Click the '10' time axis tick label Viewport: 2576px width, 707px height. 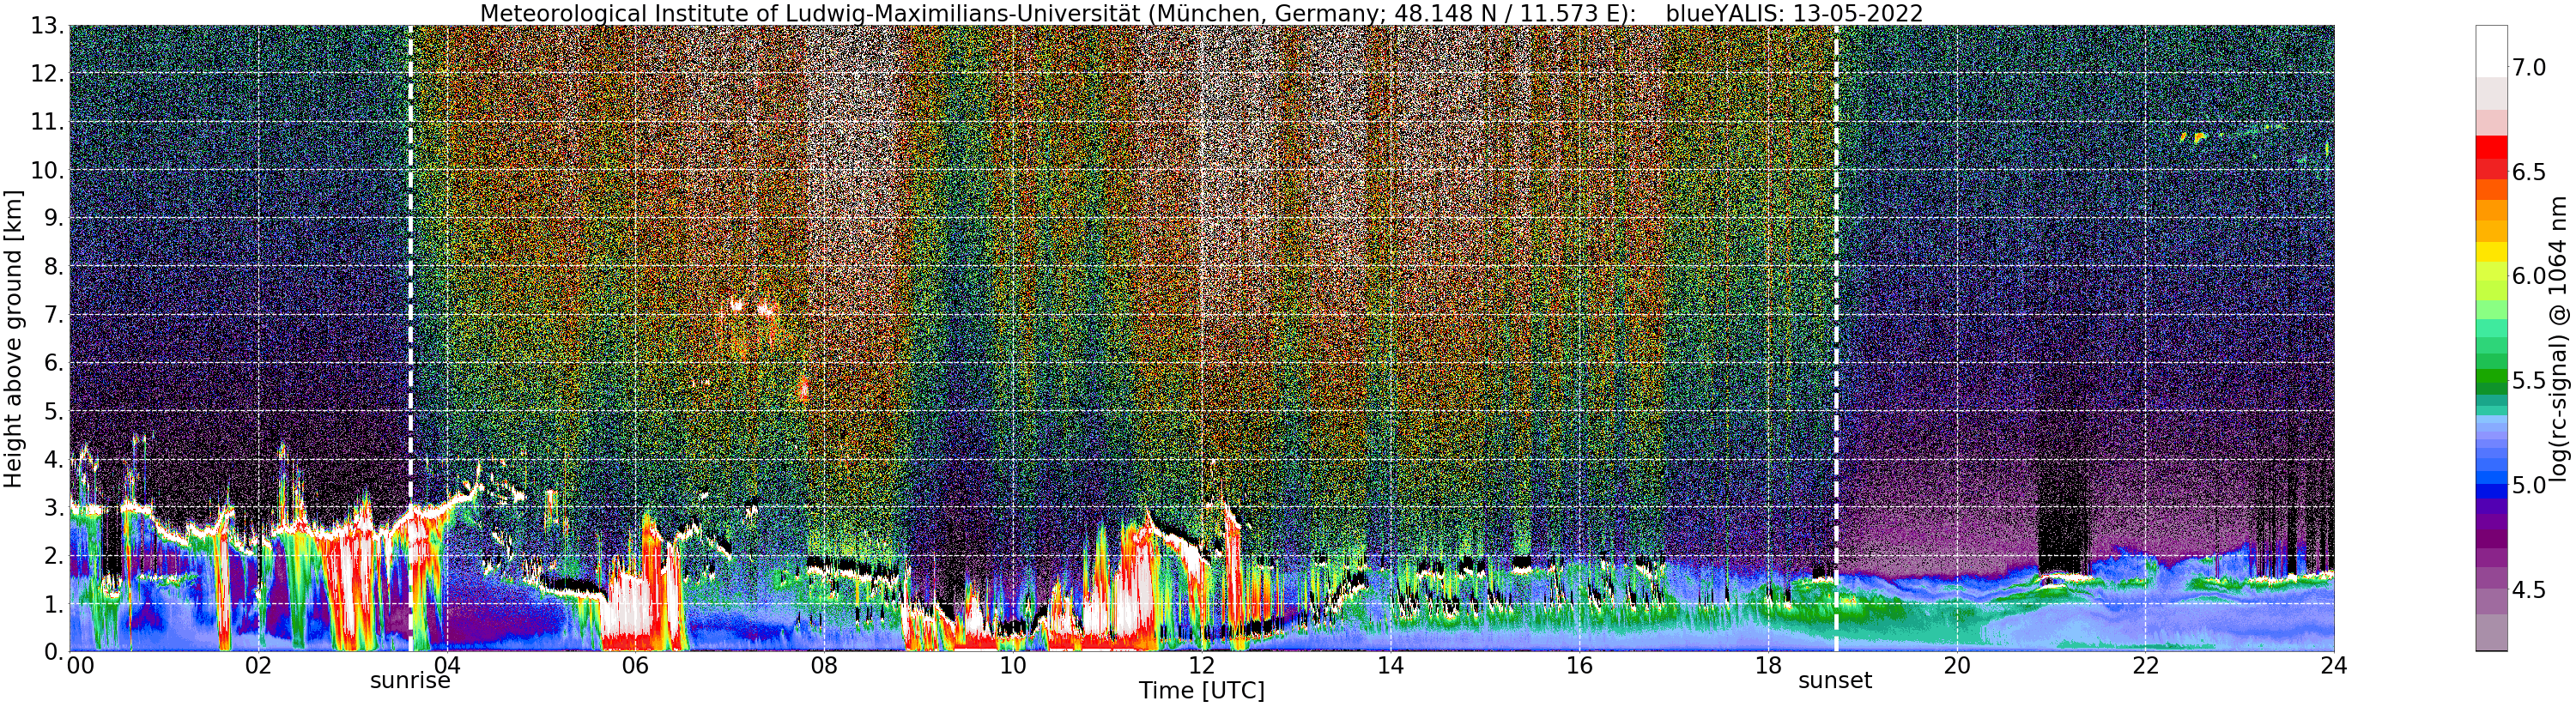pyautogui.click(x=1013, y=665)
